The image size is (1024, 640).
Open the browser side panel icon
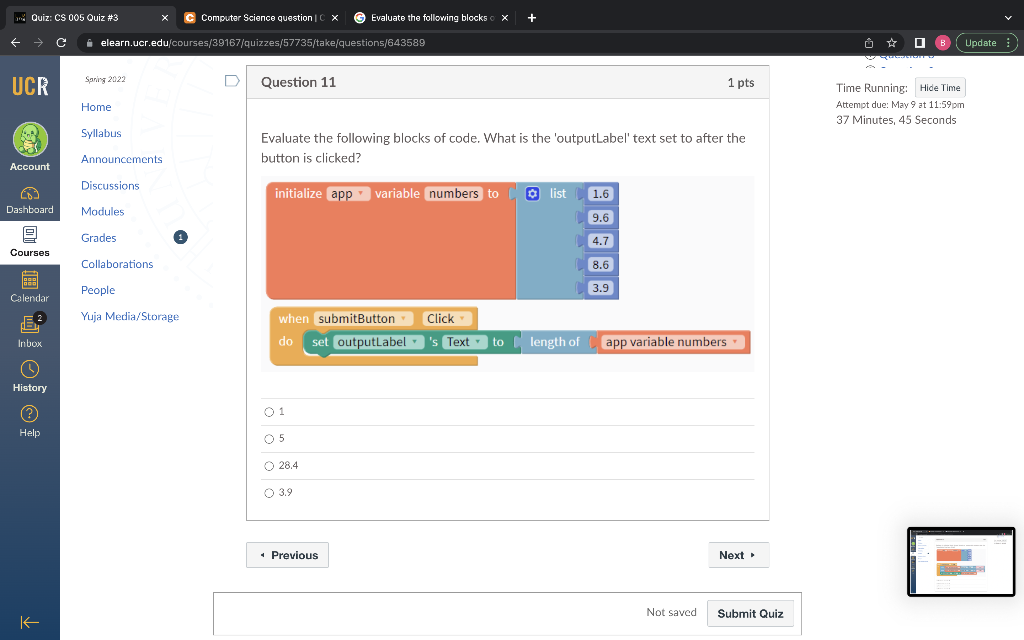(920, 43)
